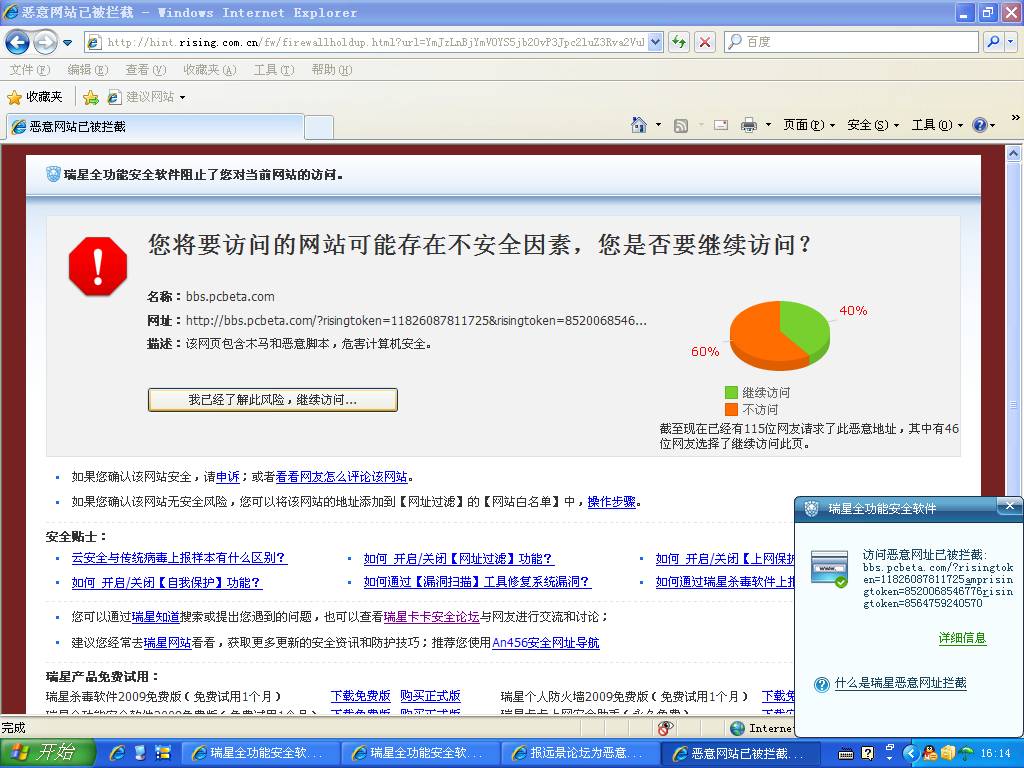Click 下载免费版 link for 瑞星杀毒软件2009
The image size is (1024, 768).
pos(360,696)
